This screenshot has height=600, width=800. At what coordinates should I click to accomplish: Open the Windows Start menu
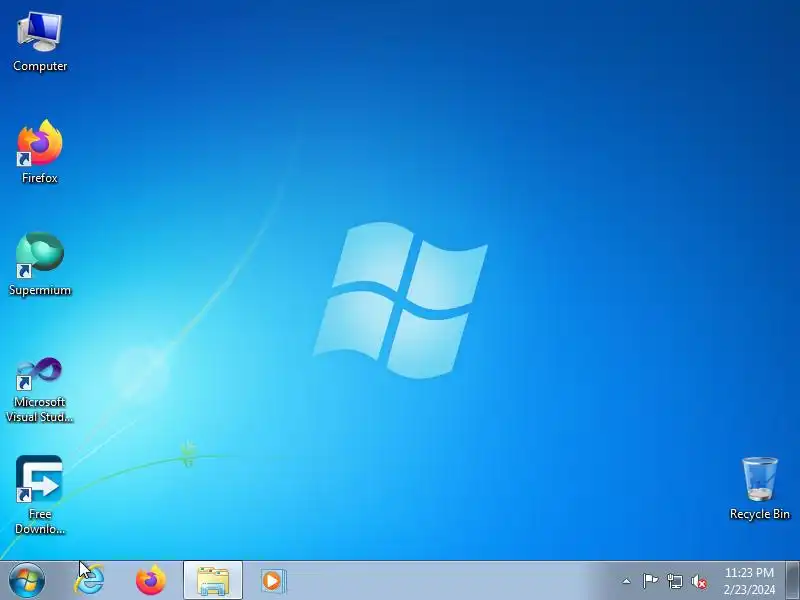coord(27,581)
